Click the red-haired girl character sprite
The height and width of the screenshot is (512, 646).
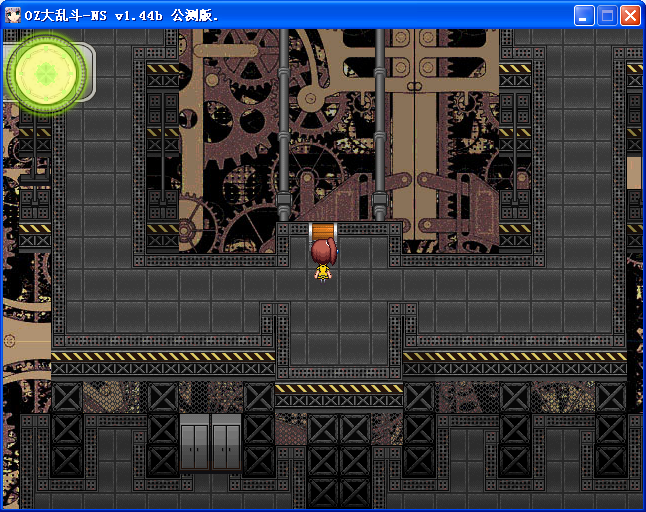tap(323, 260)
